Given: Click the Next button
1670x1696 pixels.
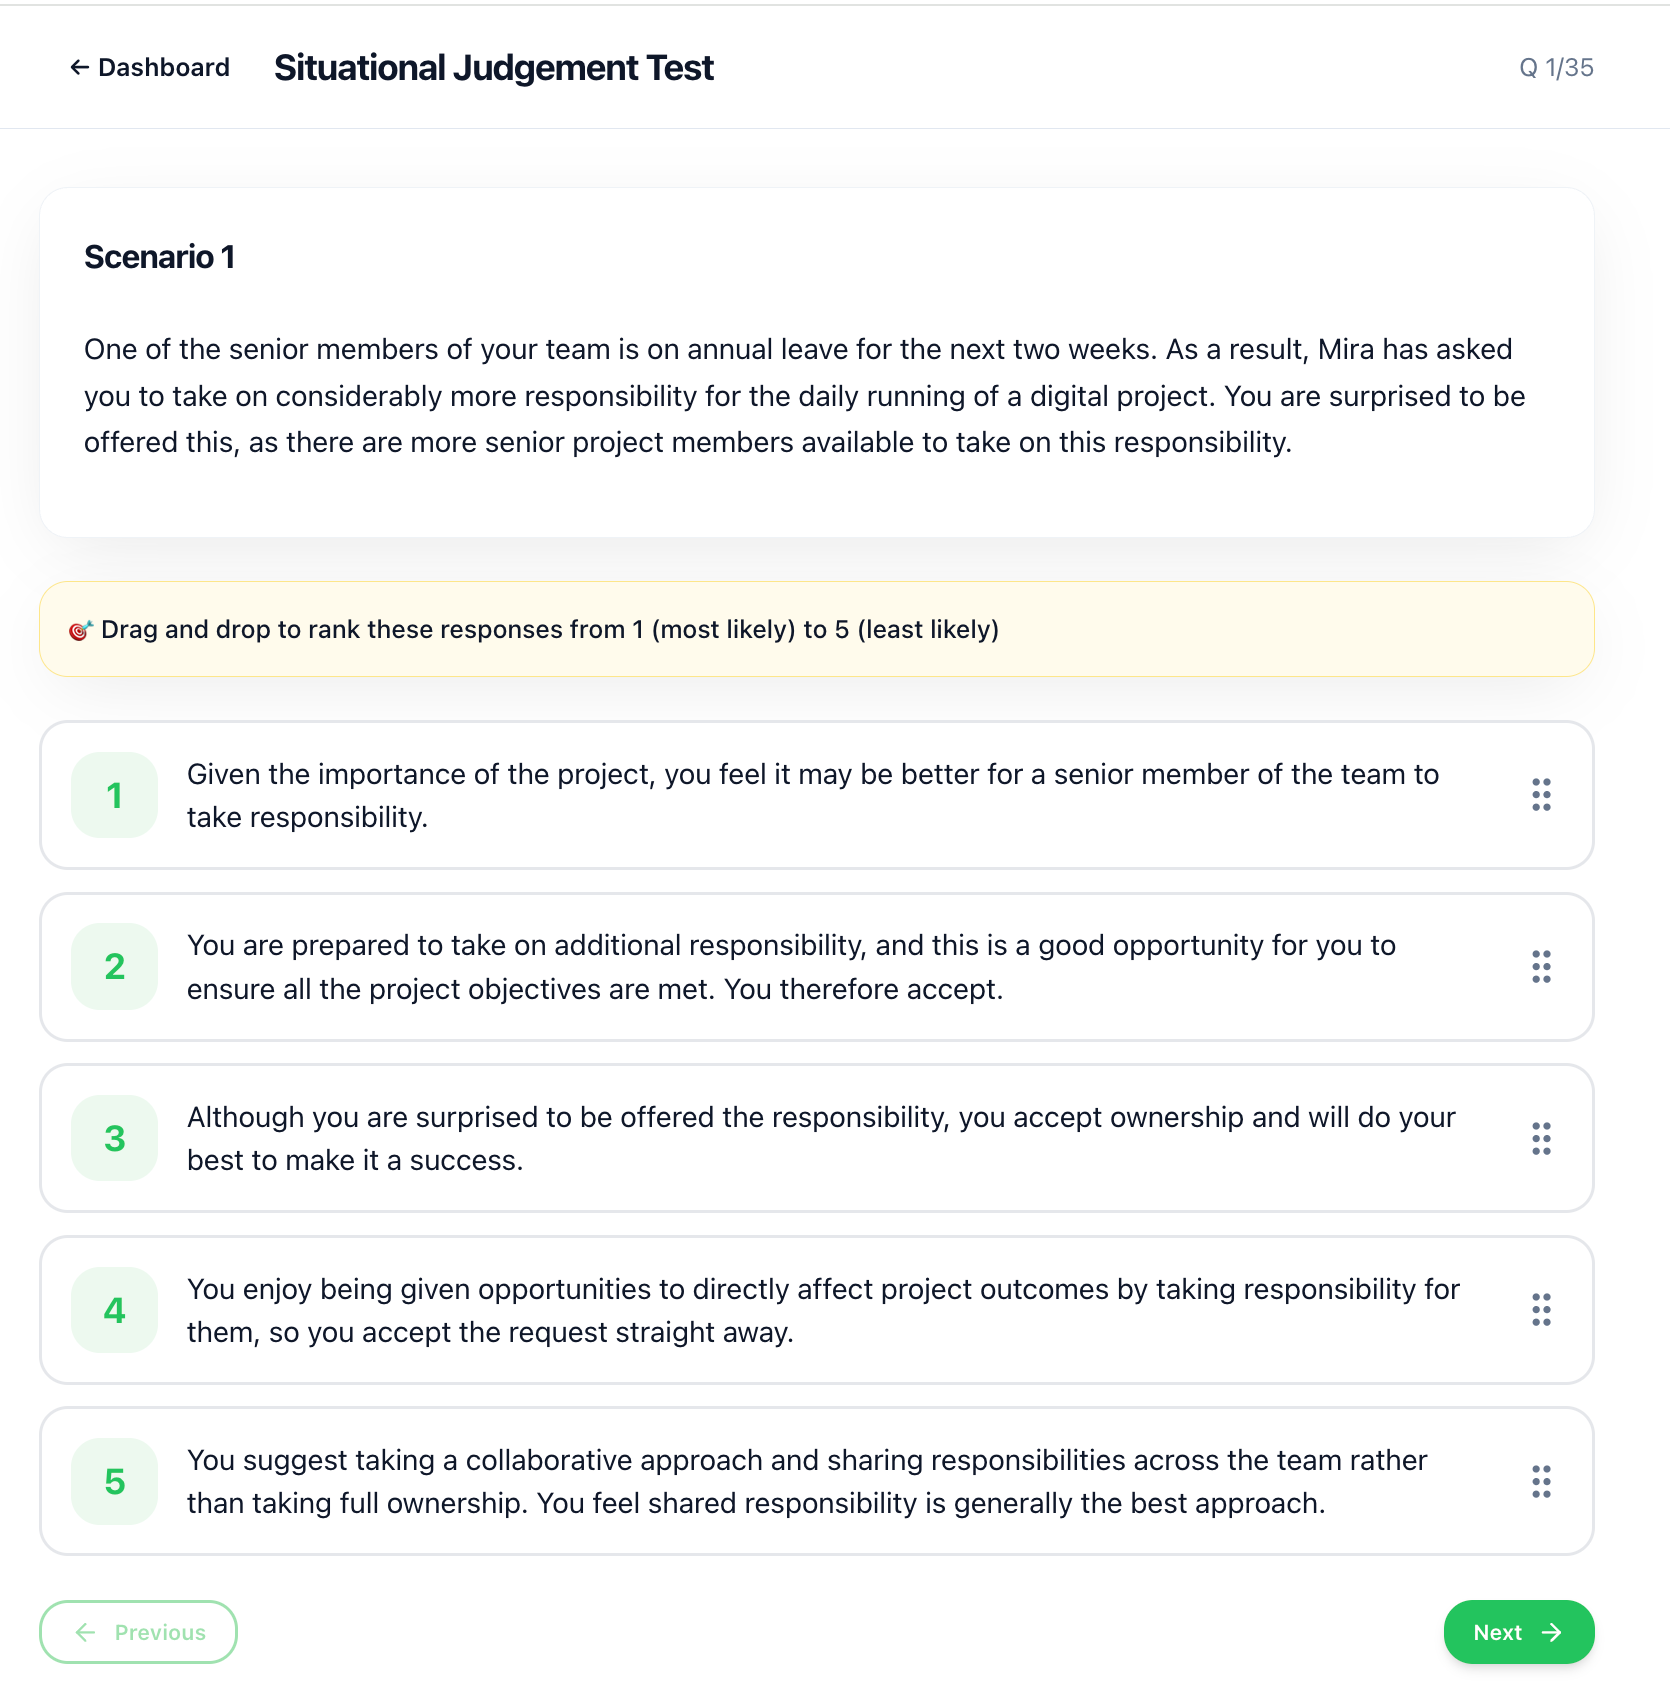Looking at the screenshot, I should pyautogui.click(x=1518, y=1632).
